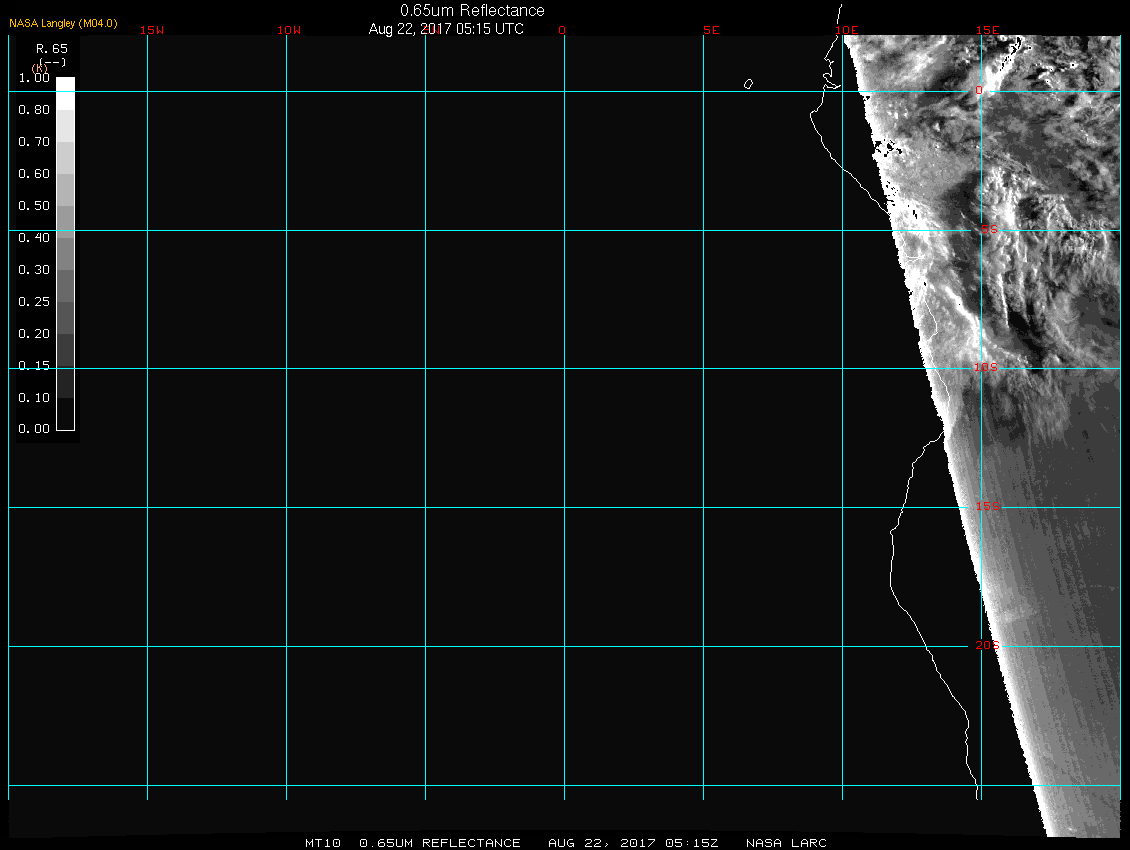Click the 15W longitude label

pos(152,30)
